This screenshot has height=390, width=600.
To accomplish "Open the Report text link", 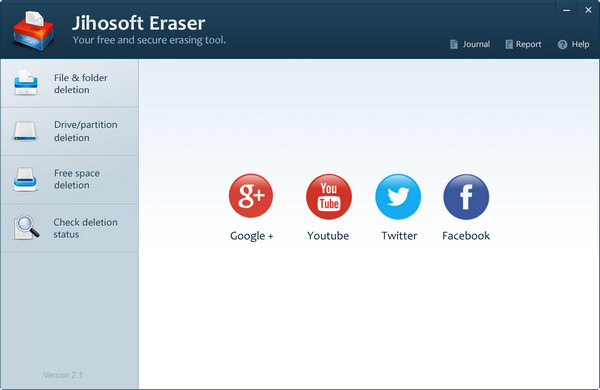I will point(528,44).
